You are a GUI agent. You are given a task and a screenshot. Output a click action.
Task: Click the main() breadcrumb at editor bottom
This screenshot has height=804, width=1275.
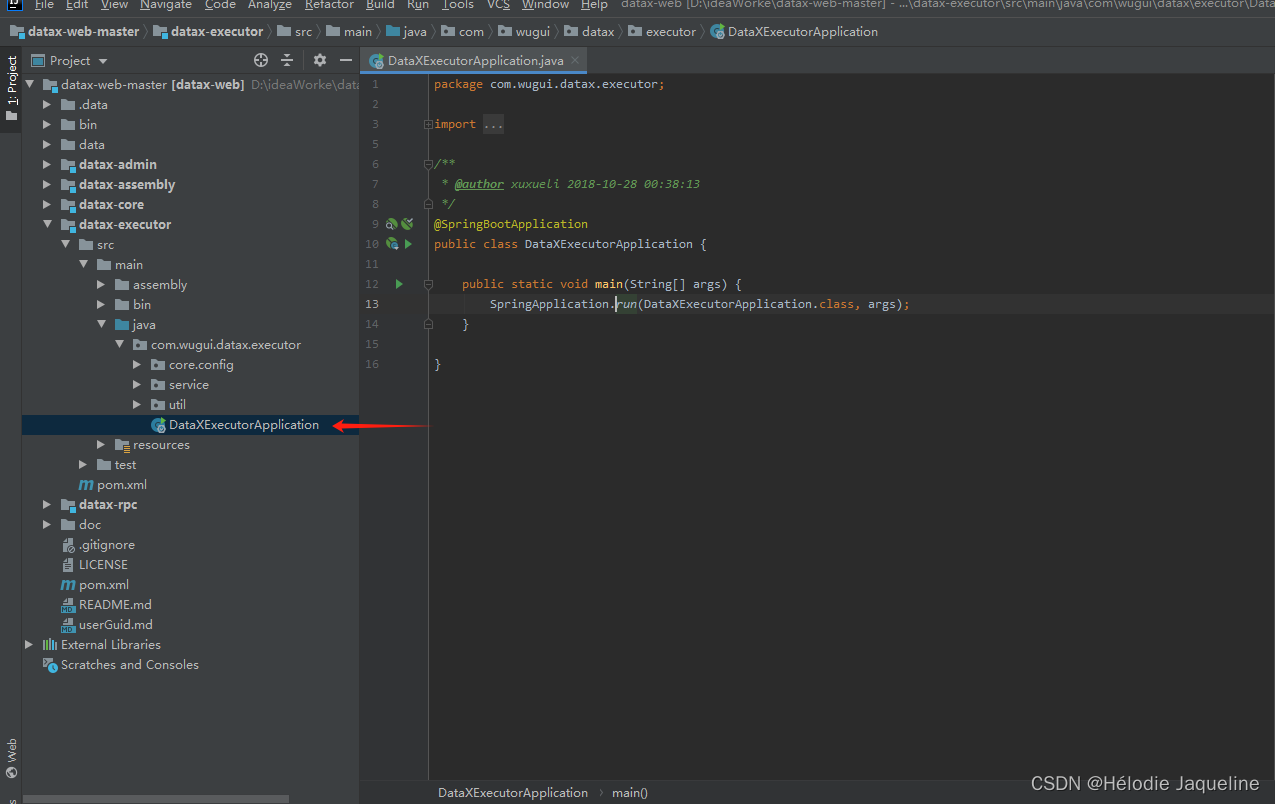point(630,793)
